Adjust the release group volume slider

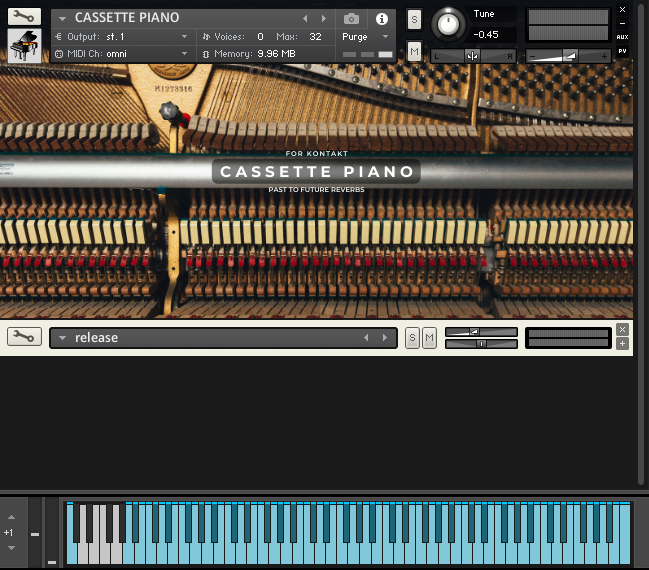(x=481, y=332)
